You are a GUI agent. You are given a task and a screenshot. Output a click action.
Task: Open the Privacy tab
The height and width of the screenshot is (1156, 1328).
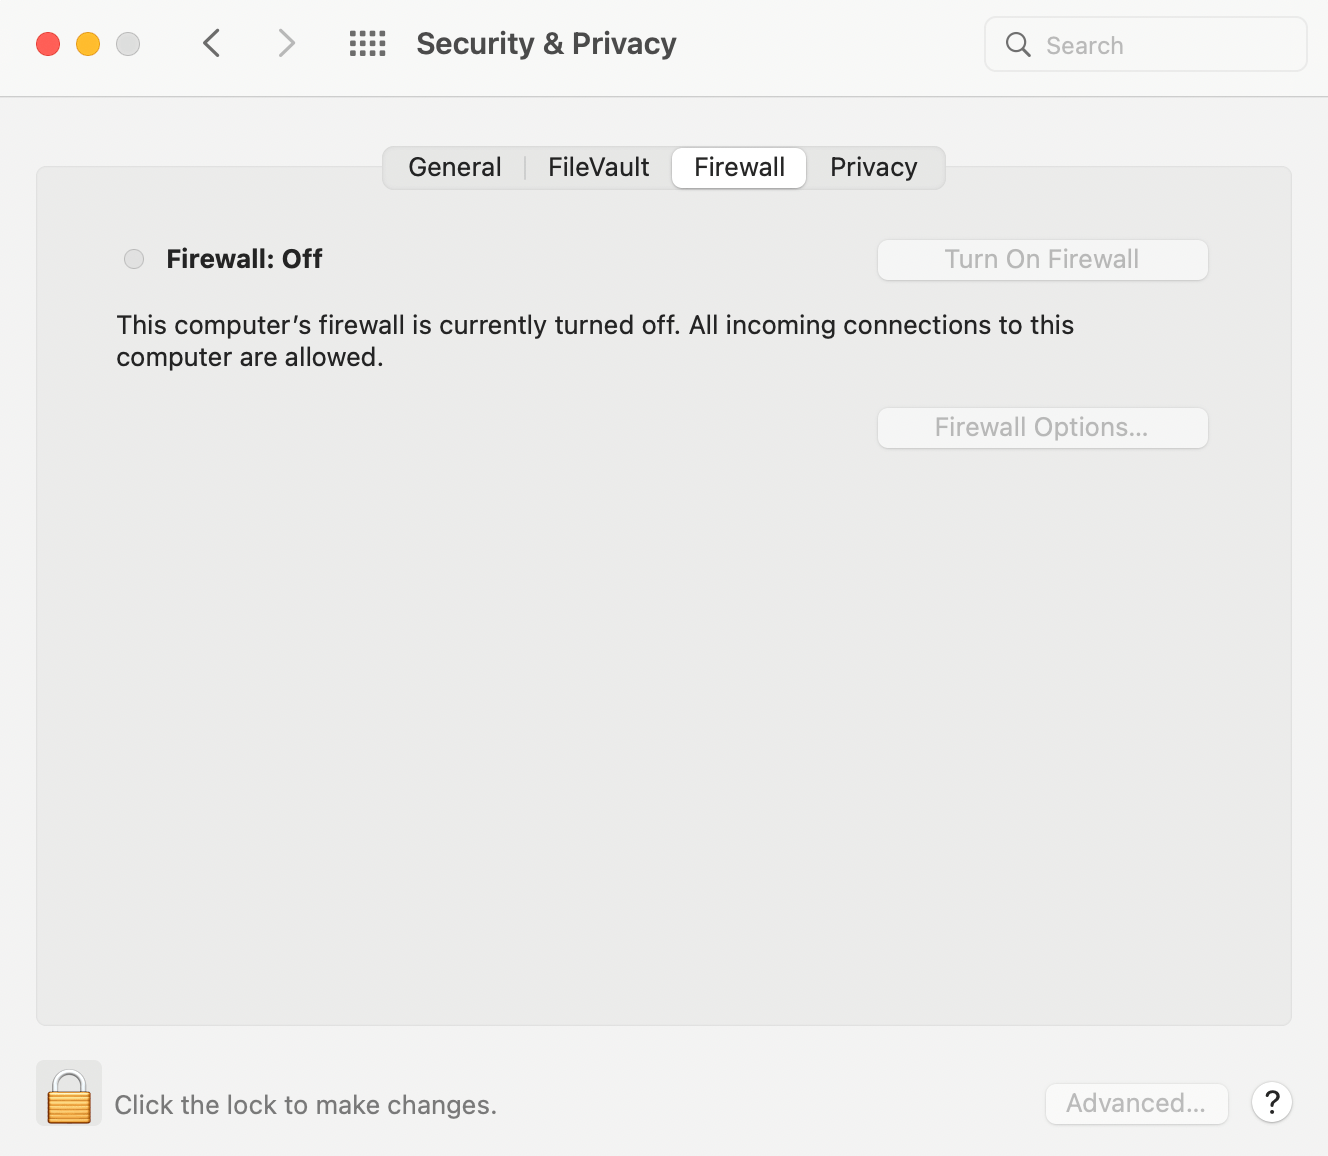click(873, 167)
